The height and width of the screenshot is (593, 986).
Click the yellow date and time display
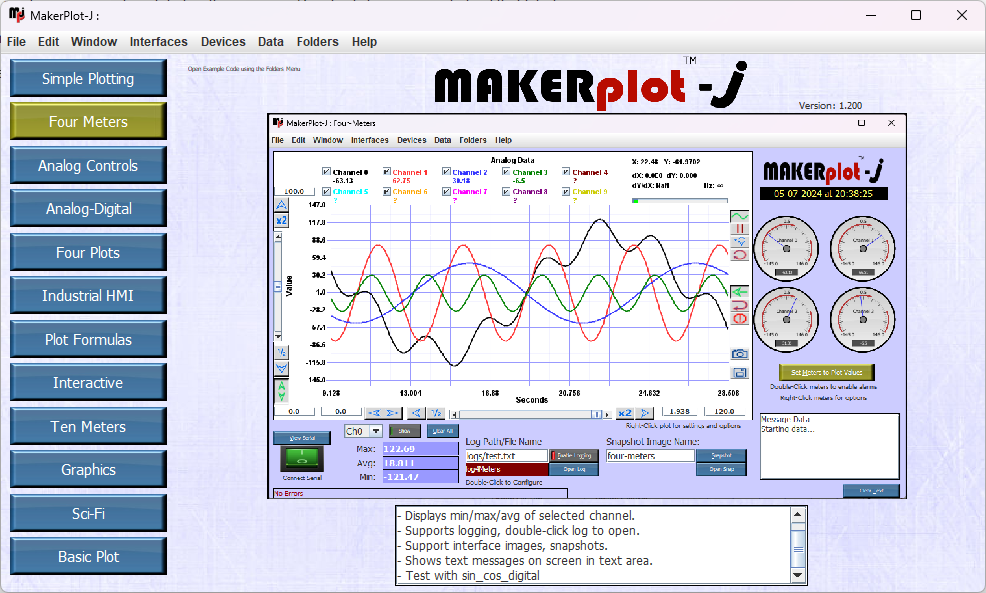point(824,194)
